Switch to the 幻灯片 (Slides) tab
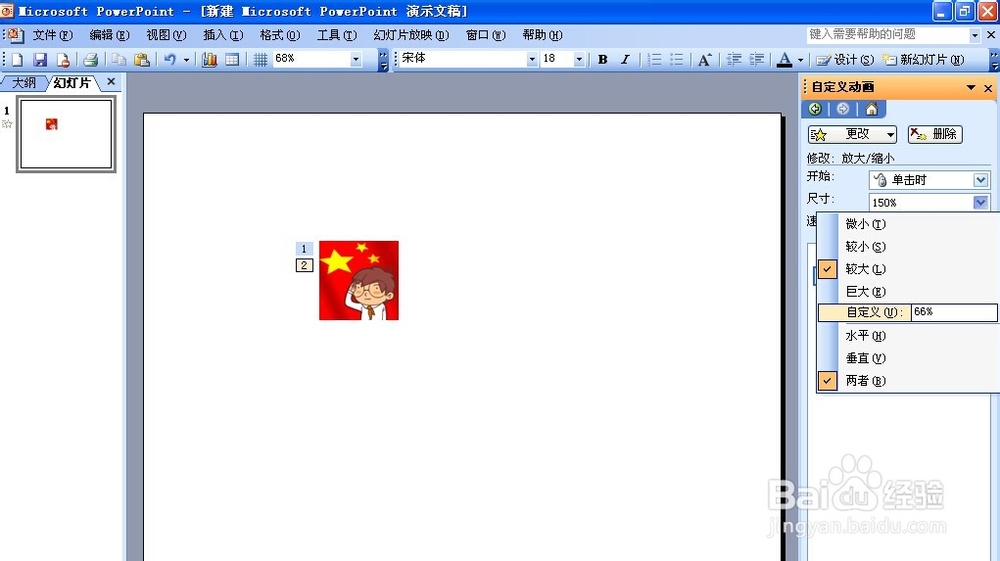1000x561 pixels. click(73, 83)
